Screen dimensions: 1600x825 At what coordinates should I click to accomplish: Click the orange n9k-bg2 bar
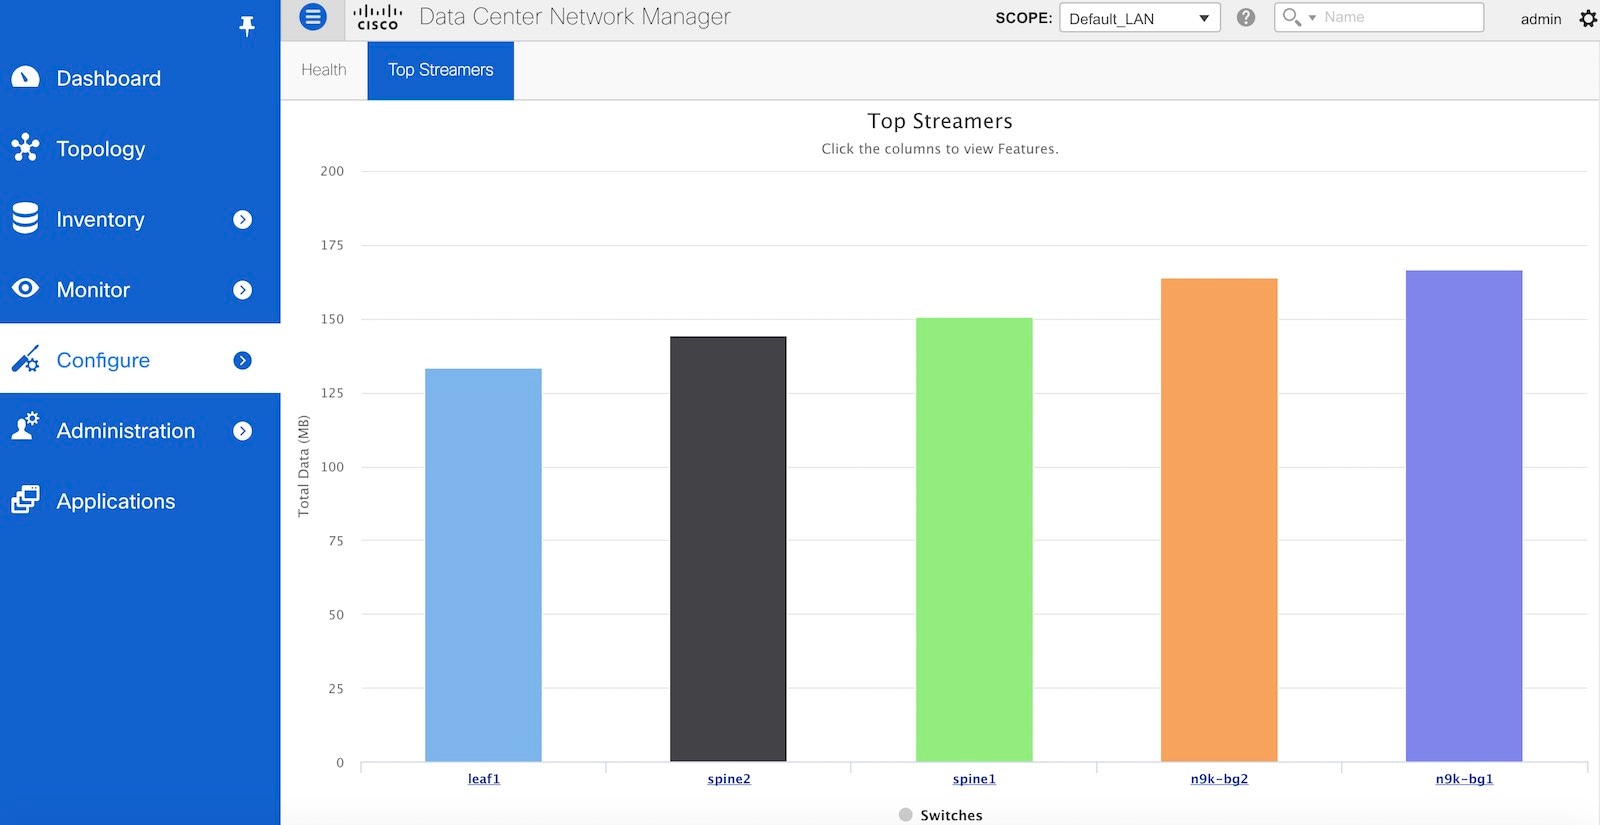click(1219, 520)
